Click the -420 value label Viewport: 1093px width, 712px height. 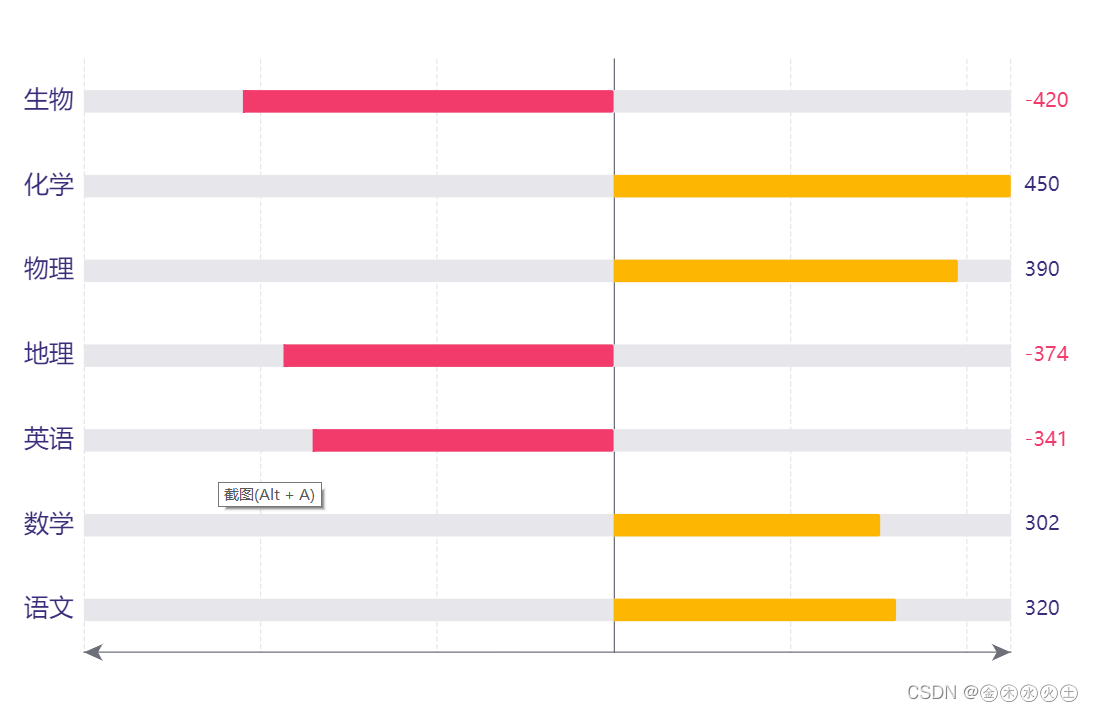pos(1046,100)
